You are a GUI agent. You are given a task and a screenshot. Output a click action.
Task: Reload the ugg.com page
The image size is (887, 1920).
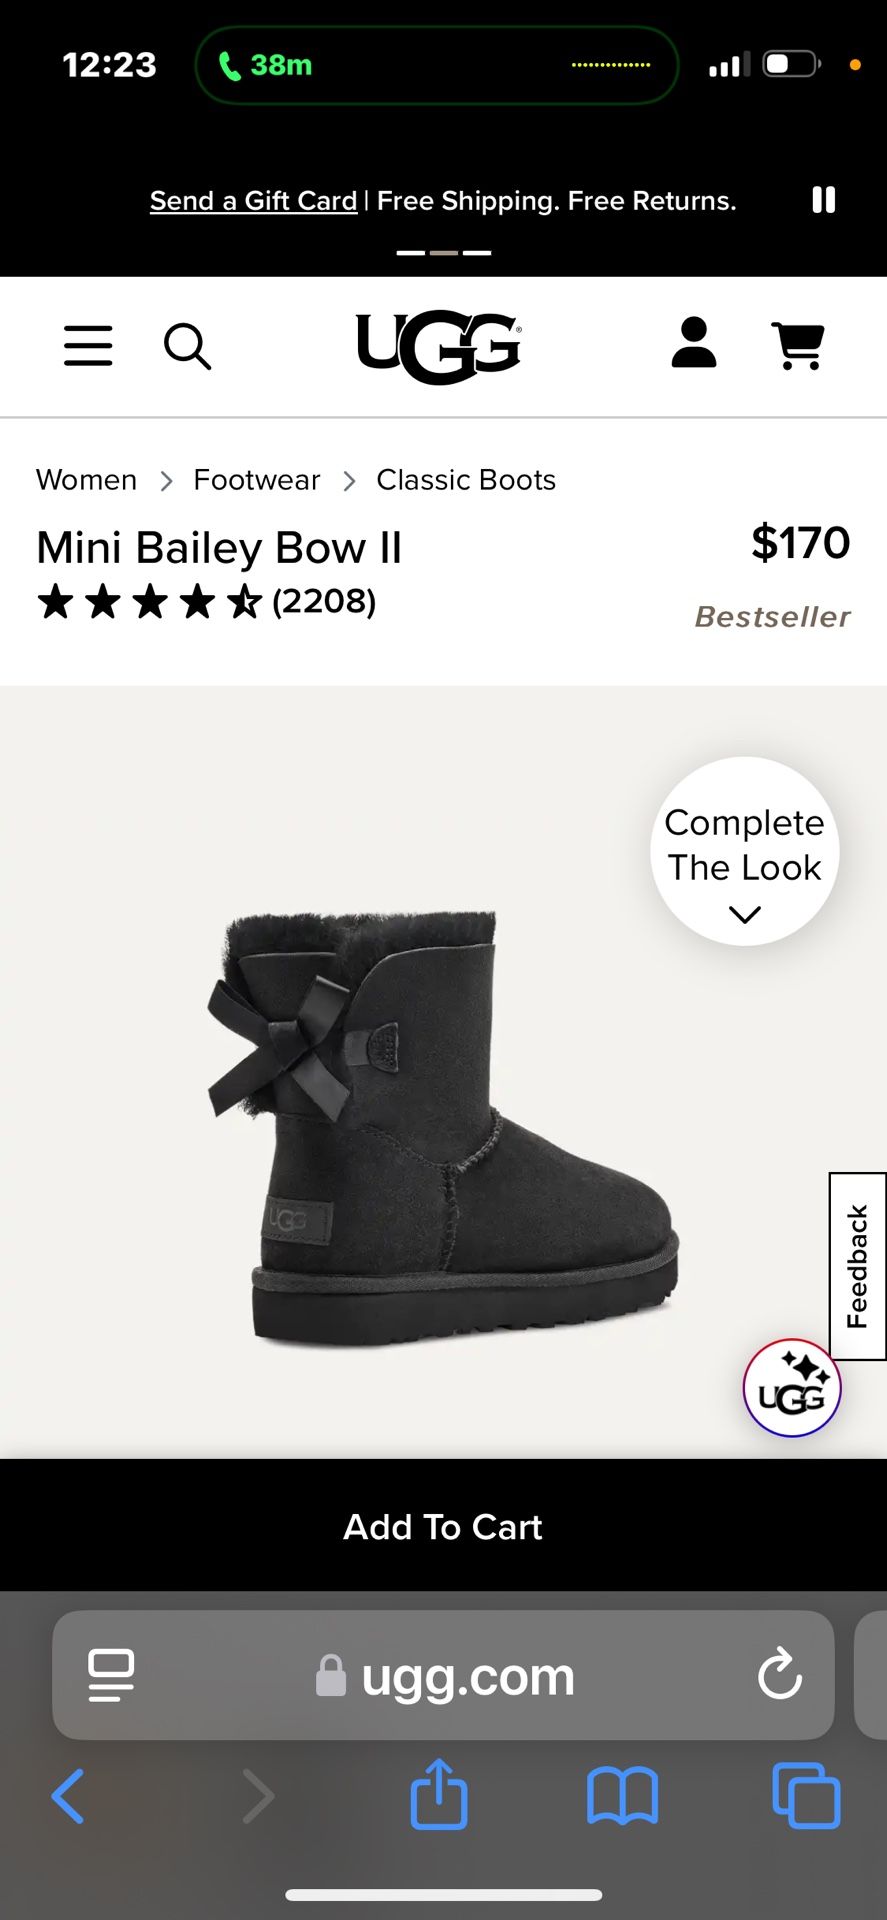[x=780, y=1674]
